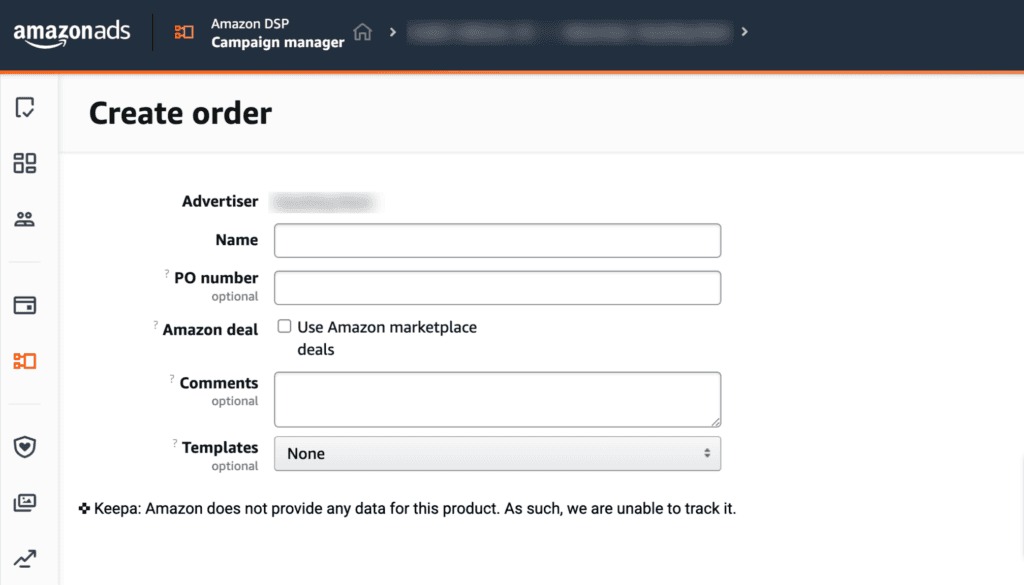Focus the PO number input field
Screen dimensions: 1024x585
[x=497, y=287]
